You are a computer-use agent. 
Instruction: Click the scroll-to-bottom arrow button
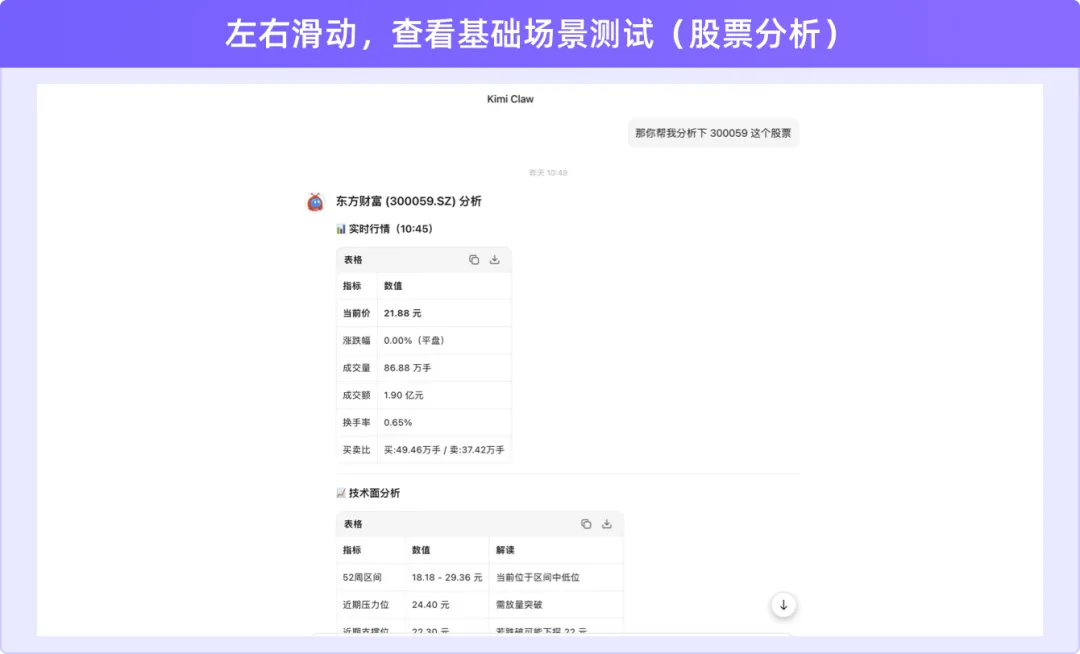click(783, 605)
